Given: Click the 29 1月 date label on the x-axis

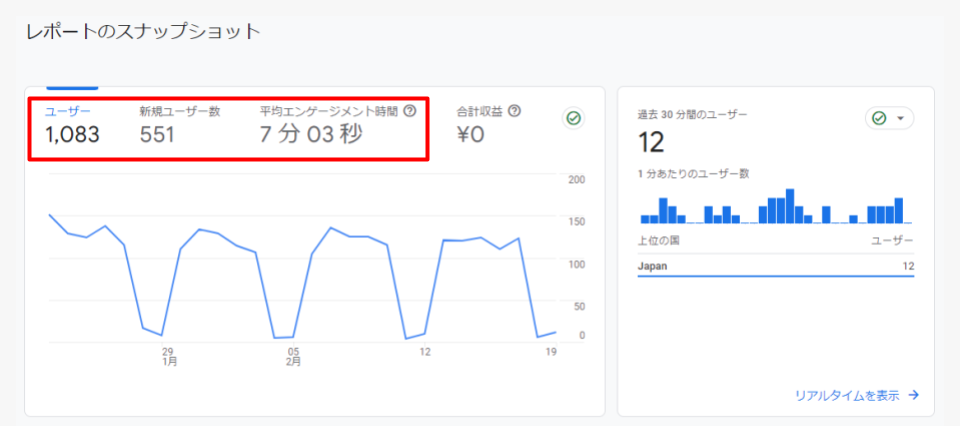Looking at the screenshot, I should pyautogui.click(x=170, y=357).
